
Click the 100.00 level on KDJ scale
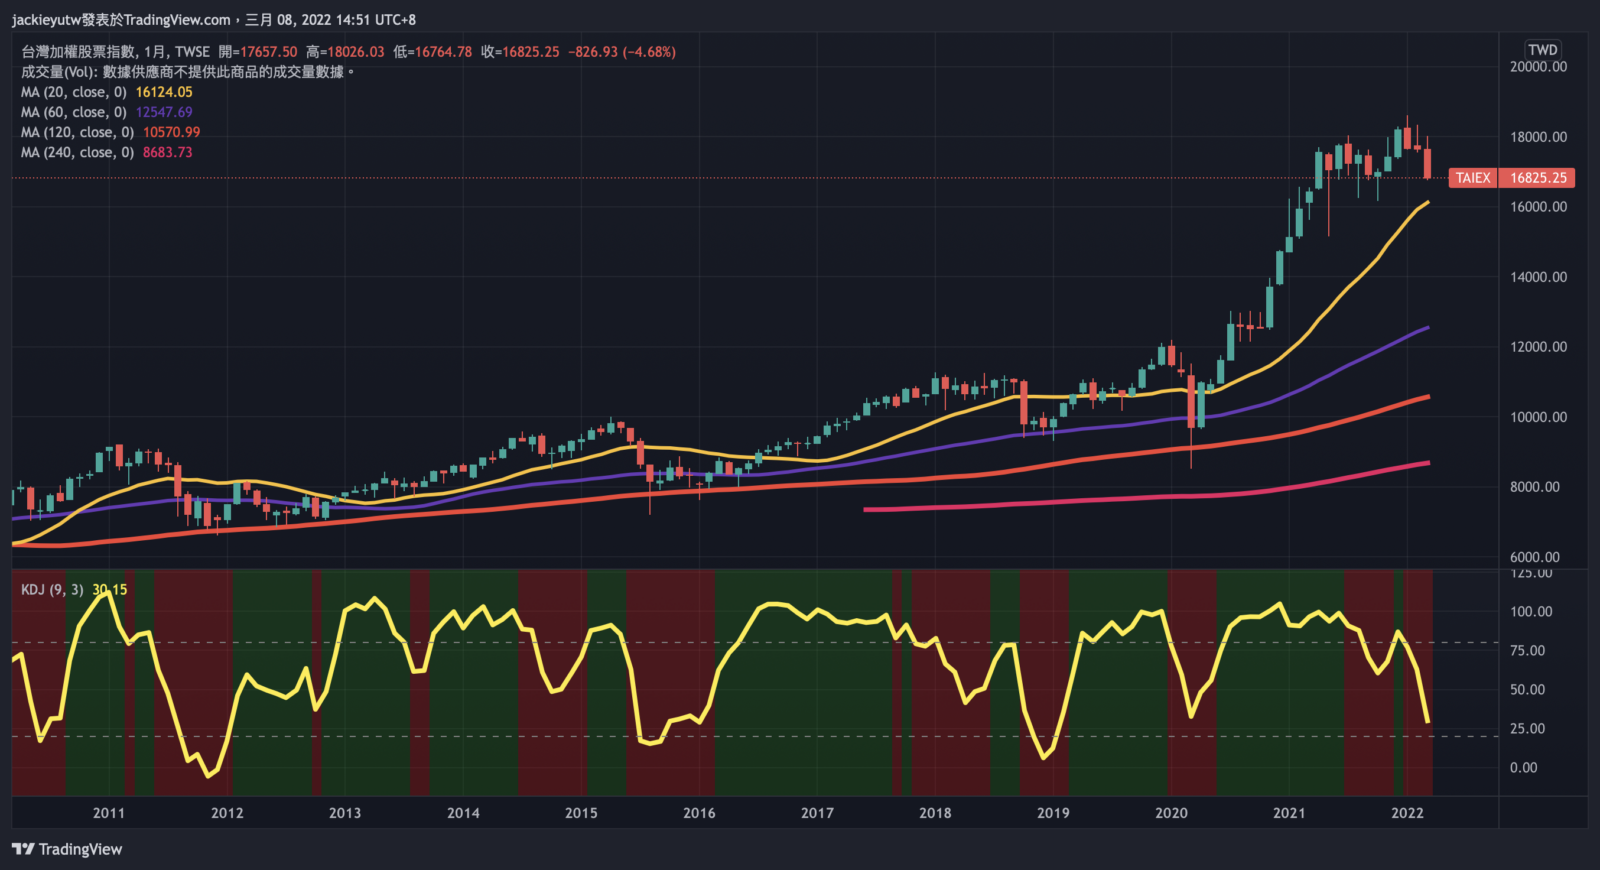point(1530,611)
